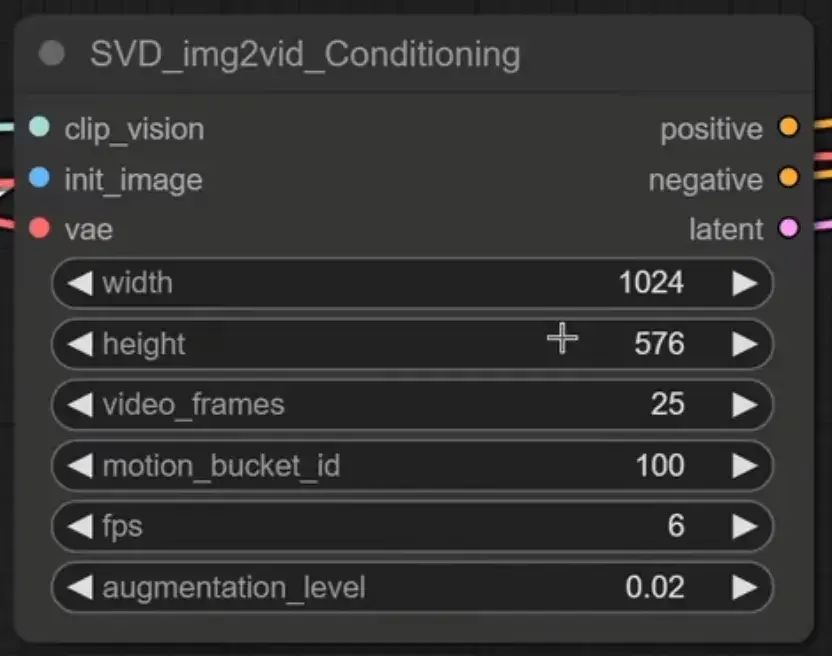This screenshot has height=656, width=832.
Task: Decrease fps with the left arrow
Action: [80, 526]
